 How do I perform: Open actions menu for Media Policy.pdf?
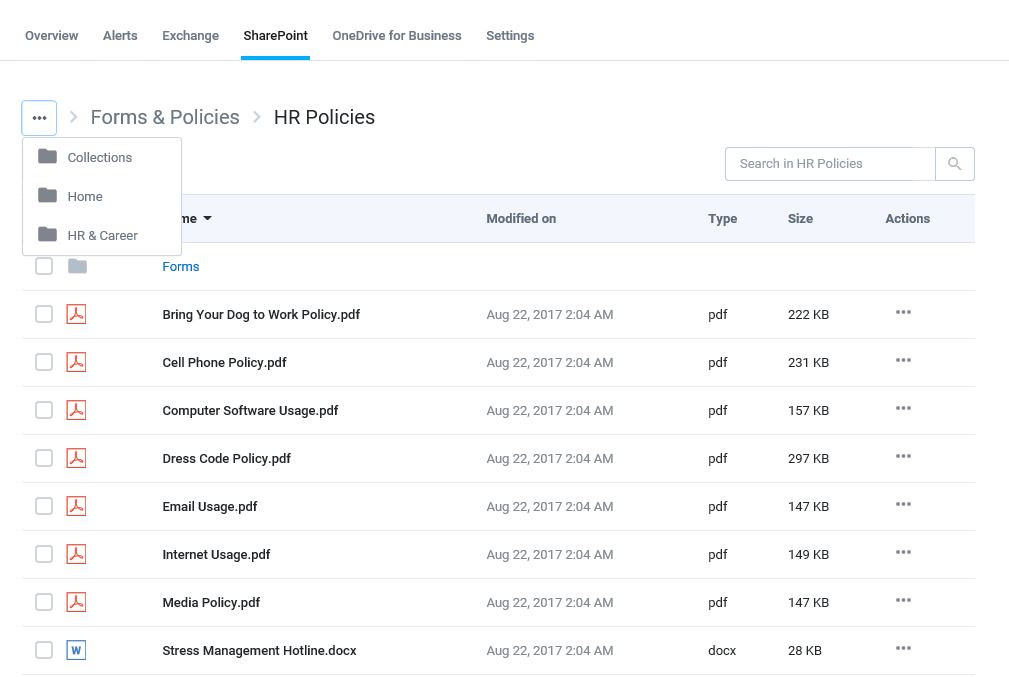click(903, 600)
